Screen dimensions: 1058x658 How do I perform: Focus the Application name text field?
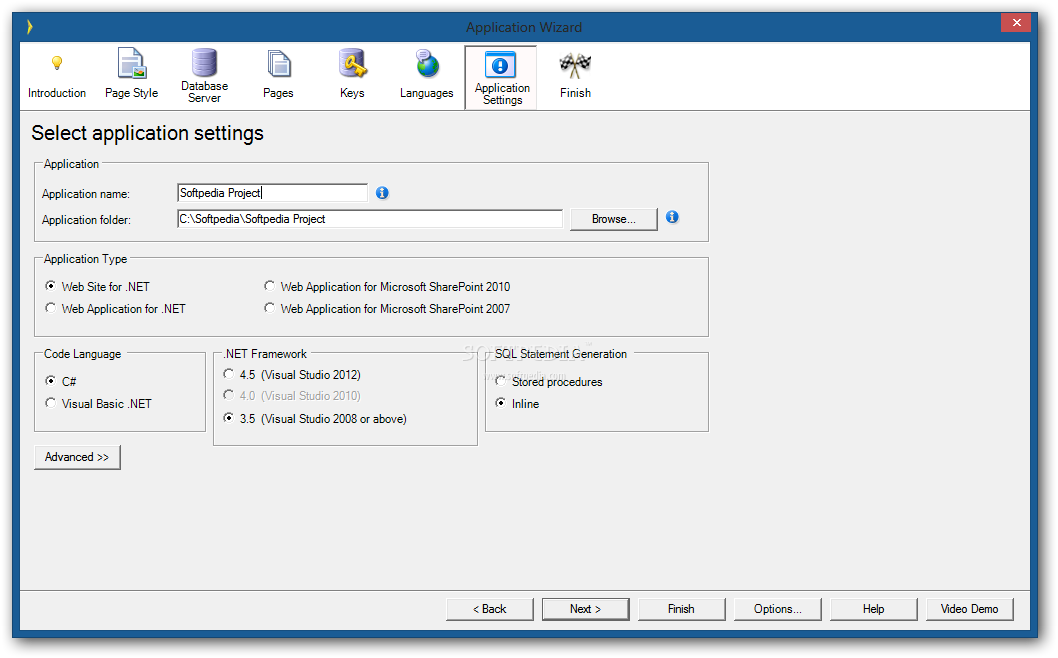[x=273, y=193]
